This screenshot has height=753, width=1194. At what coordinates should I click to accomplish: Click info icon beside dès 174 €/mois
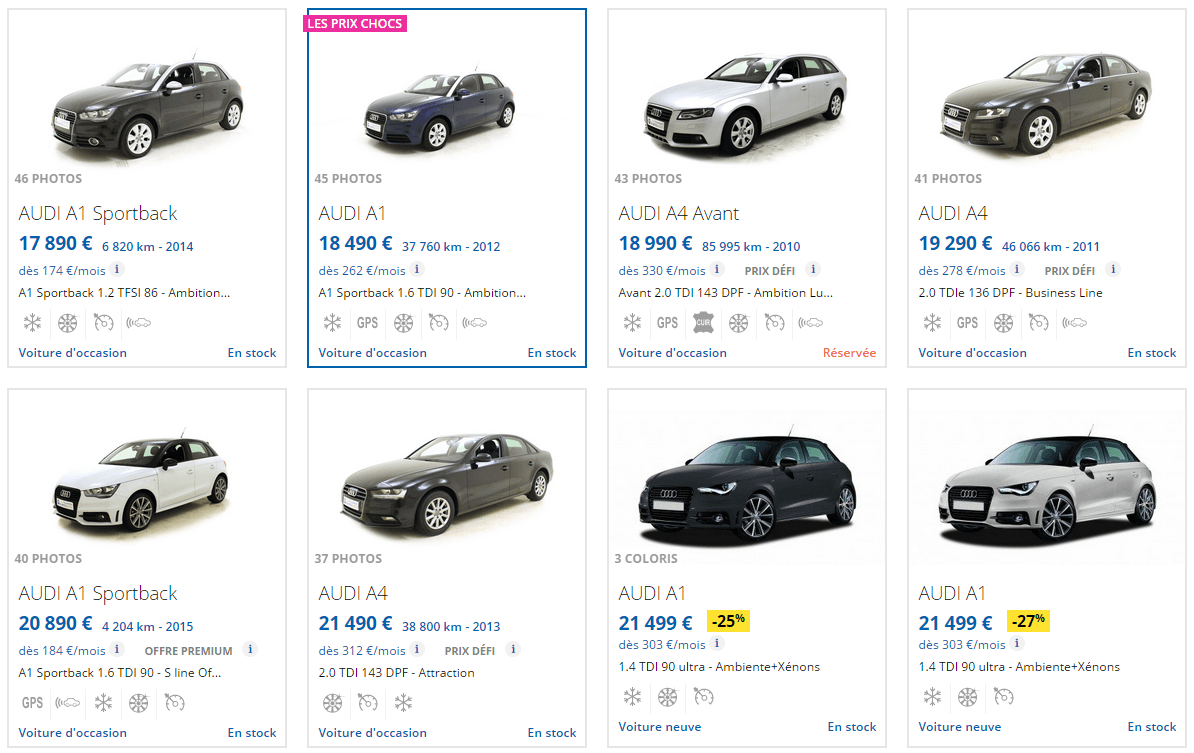pyautogui.click(x=116, y=270)
